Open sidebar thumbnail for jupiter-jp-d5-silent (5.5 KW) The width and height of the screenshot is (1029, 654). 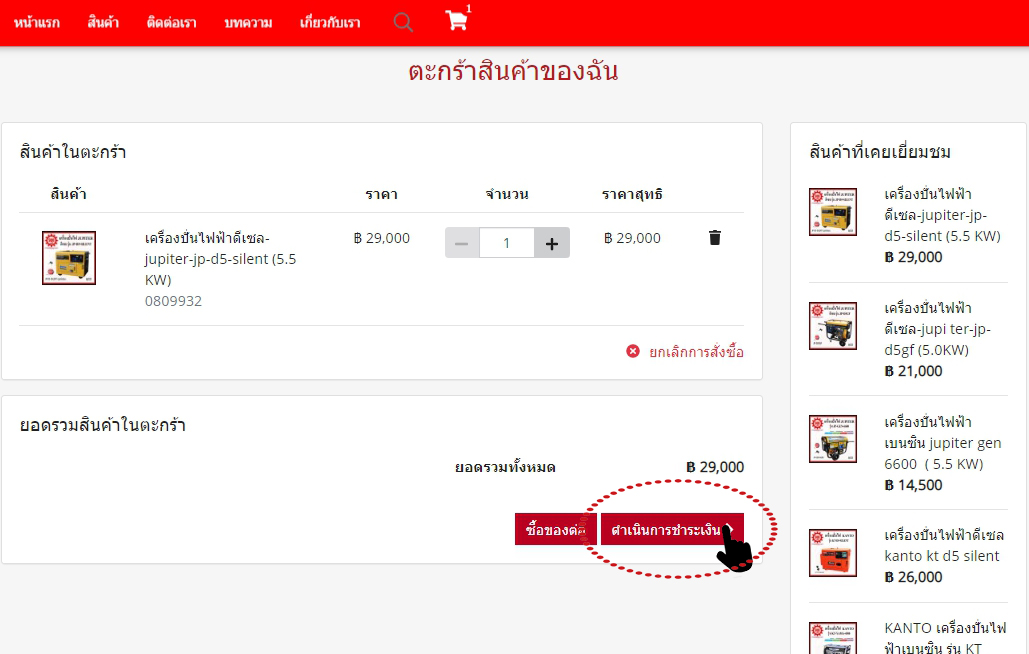[x=833, y=212]
